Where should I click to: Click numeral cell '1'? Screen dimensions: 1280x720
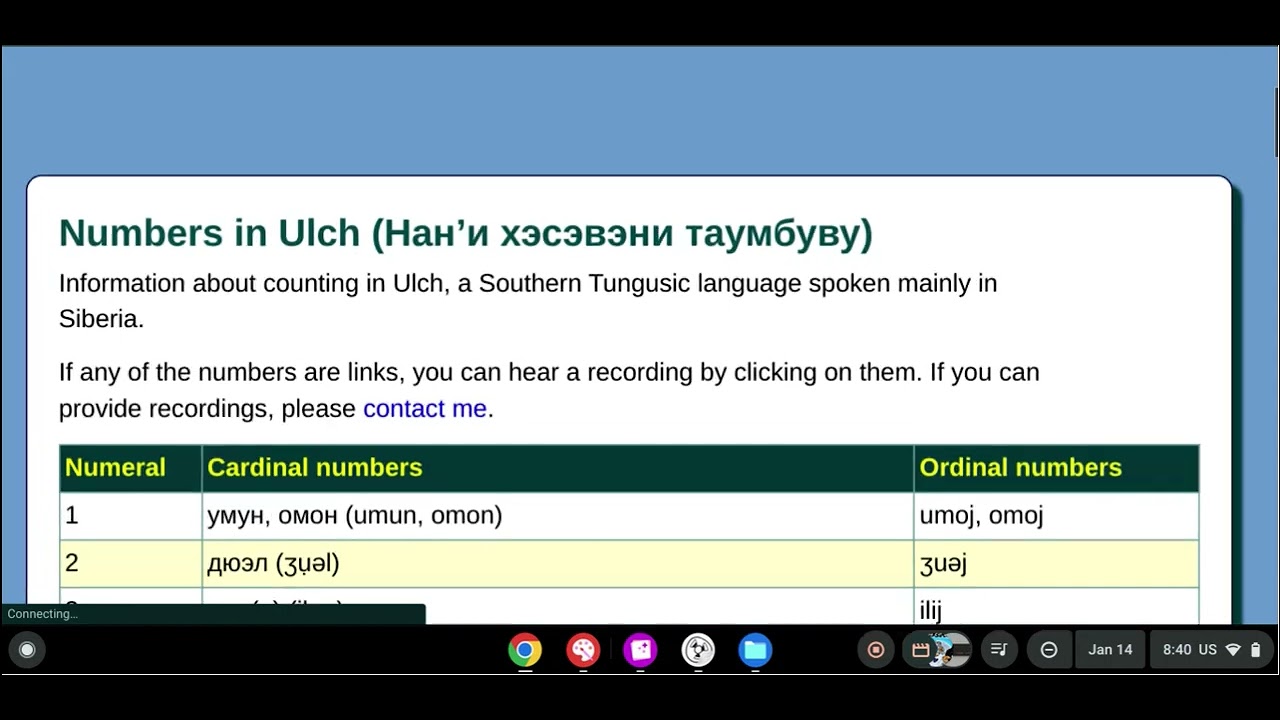tap(131, 516)
